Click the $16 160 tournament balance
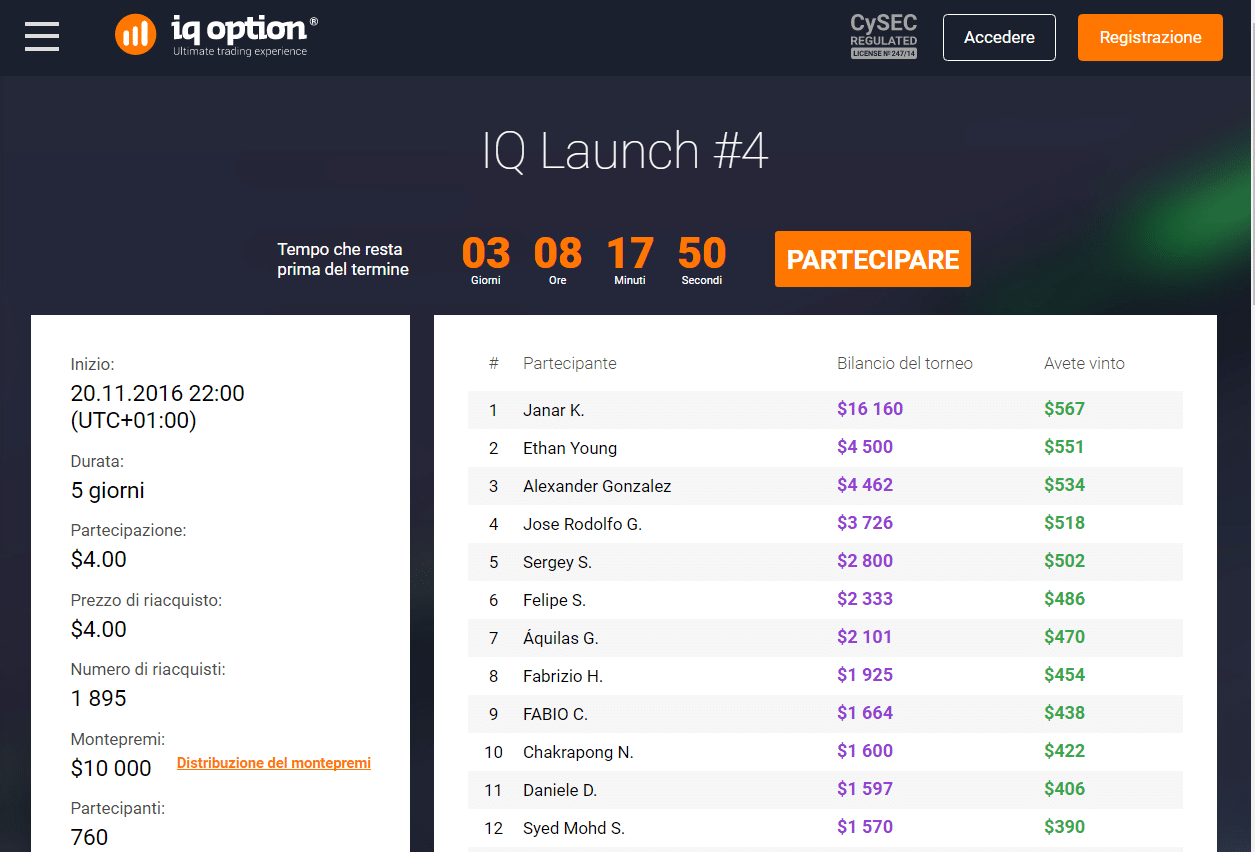The width and height of the screenshot is (1255, 852). [x=870, y=409]
